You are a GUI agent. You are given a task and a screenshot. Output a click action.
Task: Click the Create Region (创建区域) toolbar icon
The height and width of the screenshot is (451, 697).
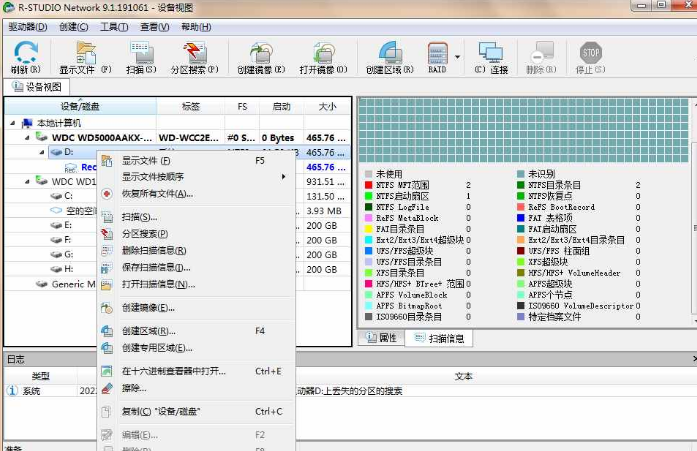(390, 57)
